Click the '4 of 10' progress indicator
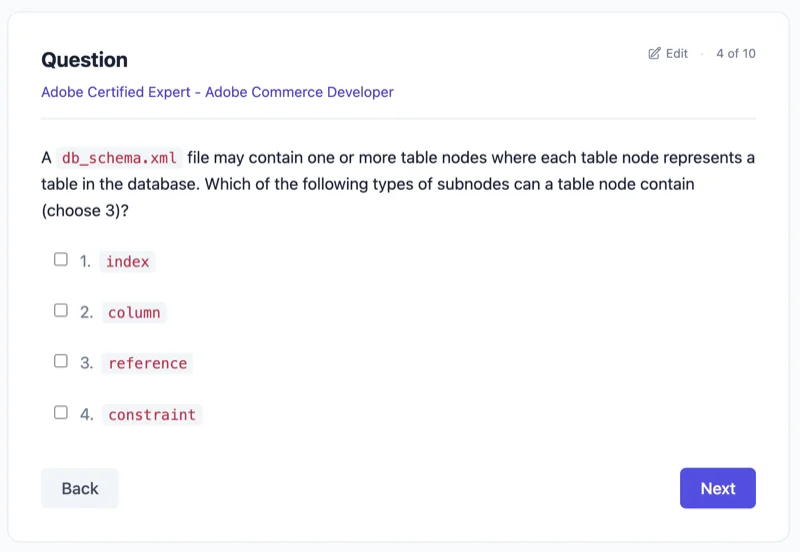Viewport: 800px width, 552px height. point(736,54)
